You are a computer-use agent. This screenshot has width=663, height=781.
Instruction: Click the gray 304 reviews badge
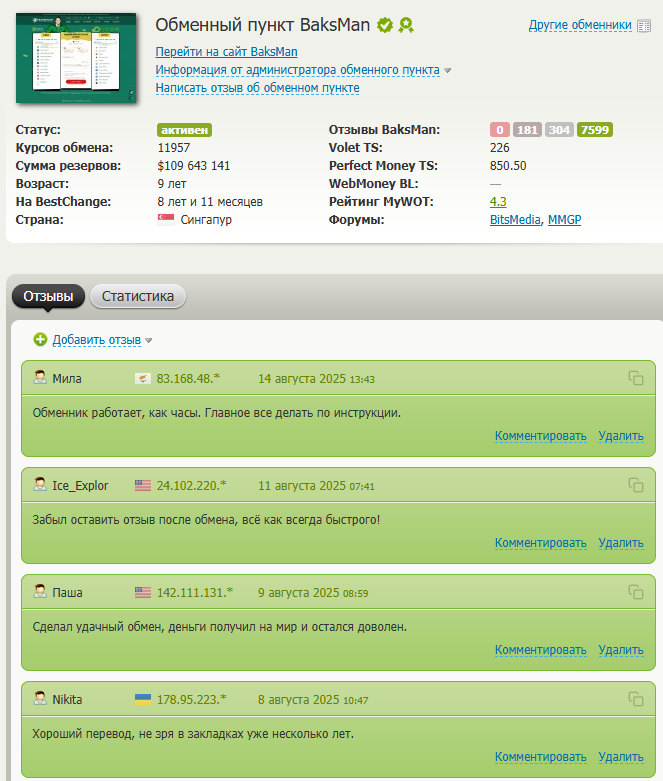559,130
